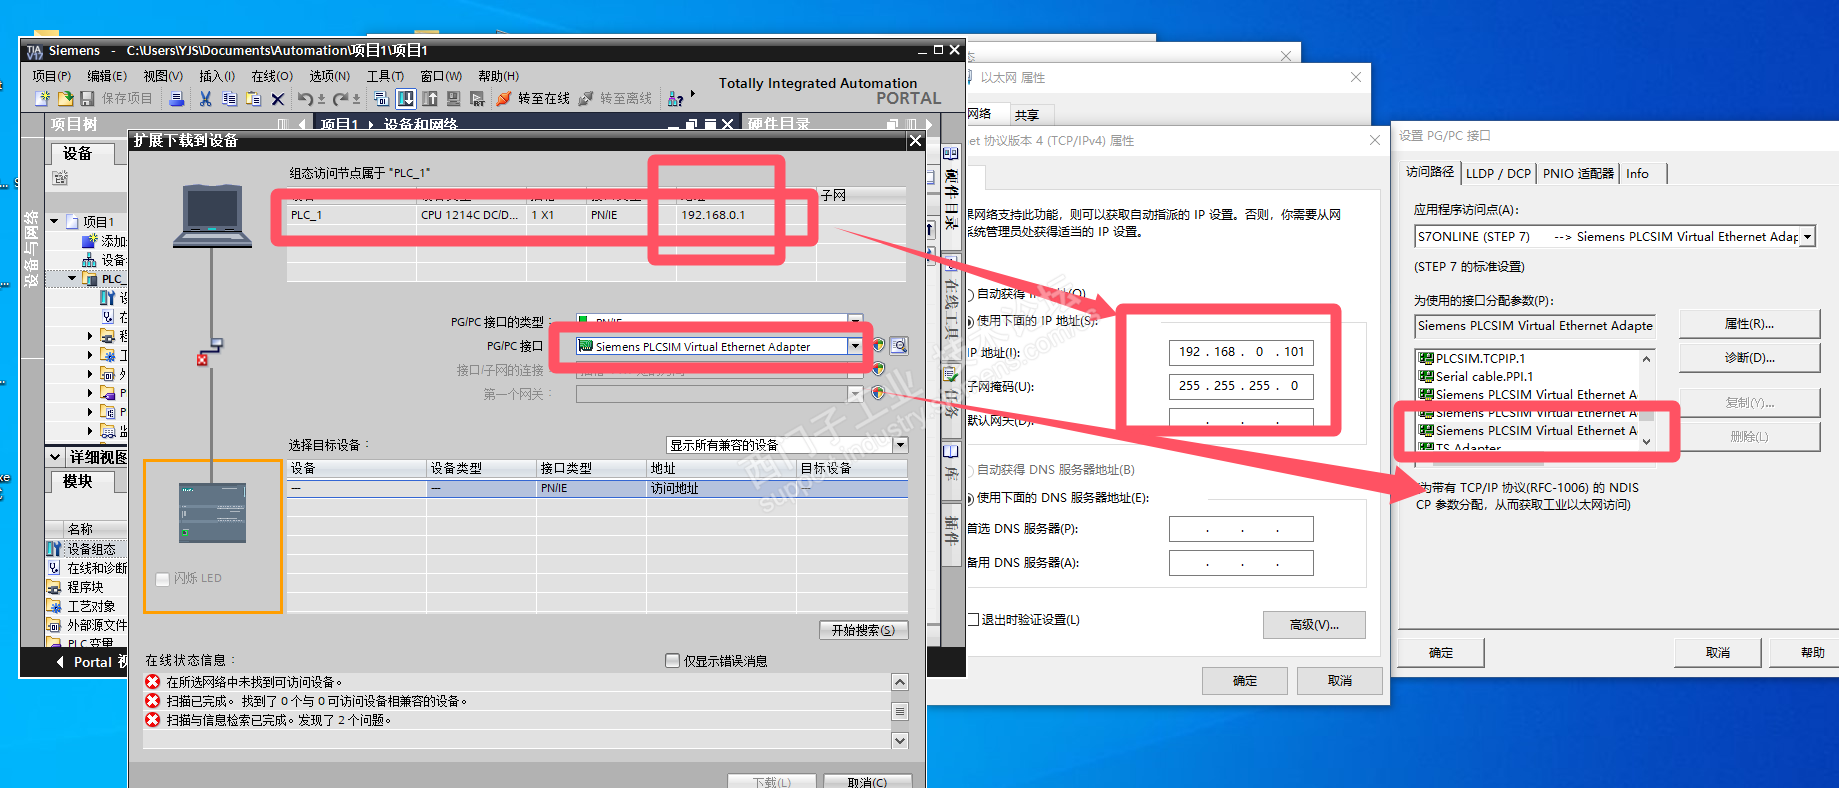This screenshot has height=788, width=1839.
Task: Click the copy toolbar icon
Action: (229, 98)
